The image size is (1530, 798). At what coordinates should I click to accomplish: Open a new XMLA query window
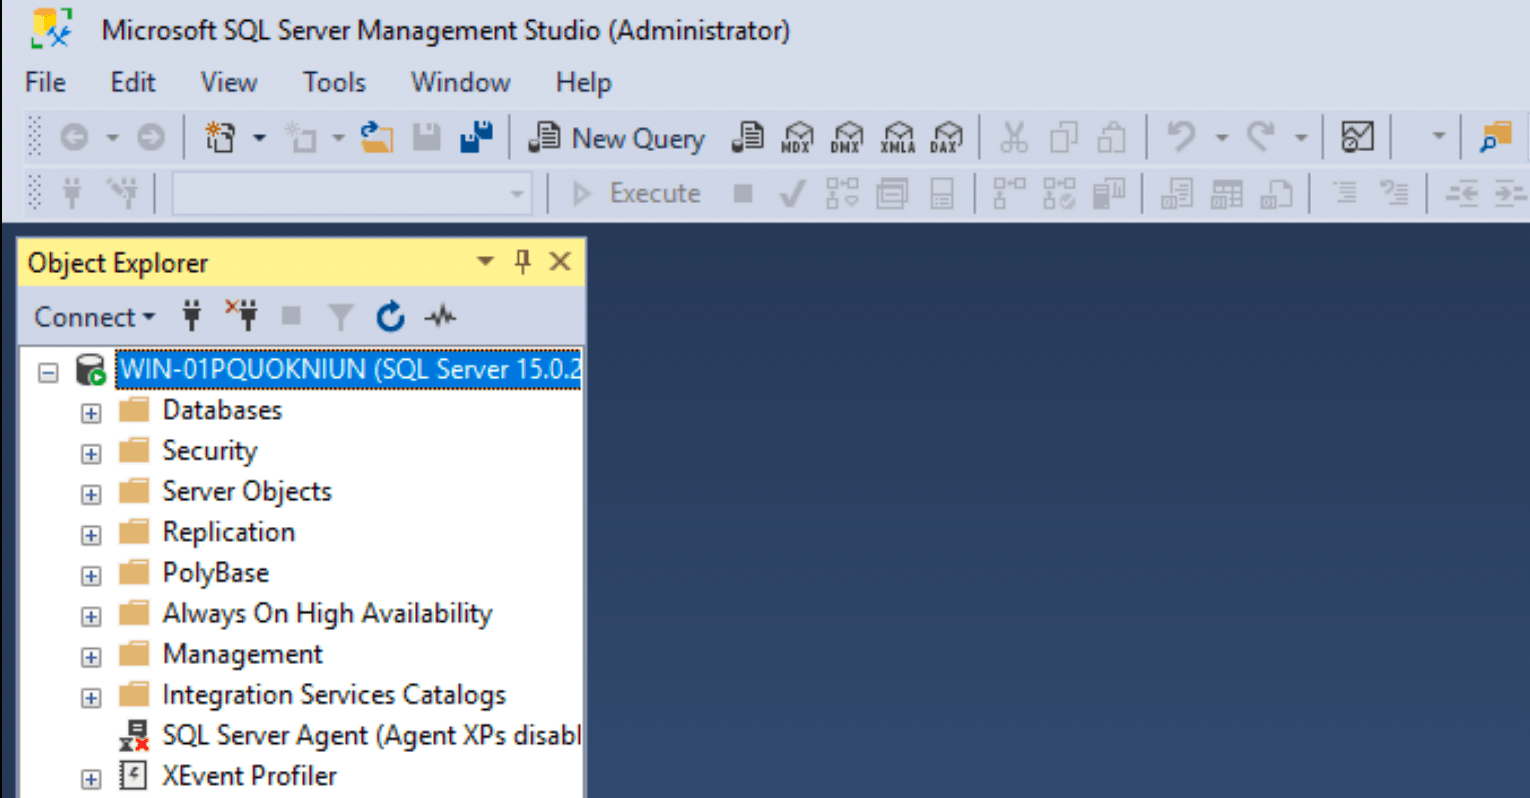click(x=898, y=137)
